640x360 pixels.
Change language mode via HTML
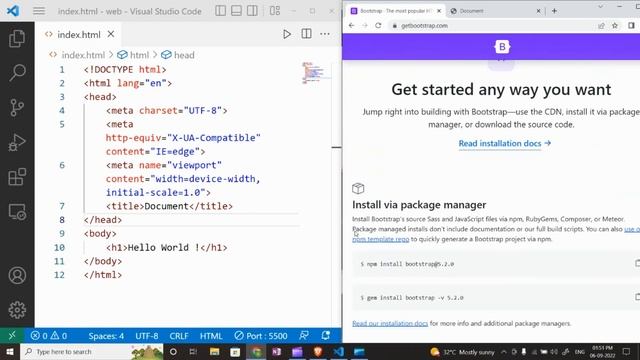(211, 336)
